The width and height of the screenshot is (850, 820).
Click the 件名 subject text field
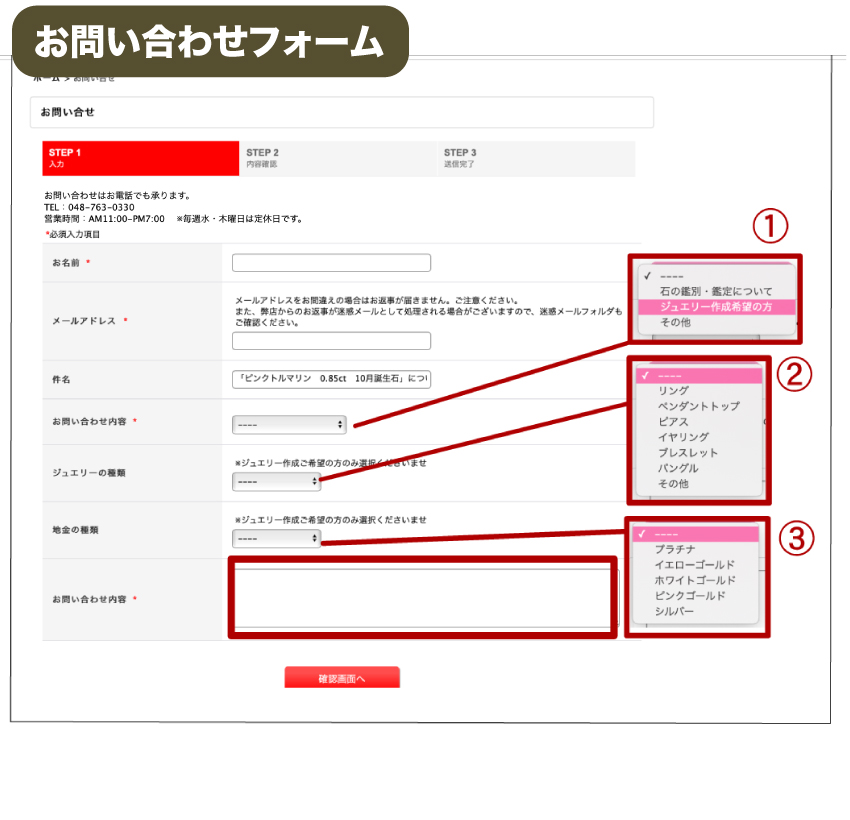coord(331,379)
